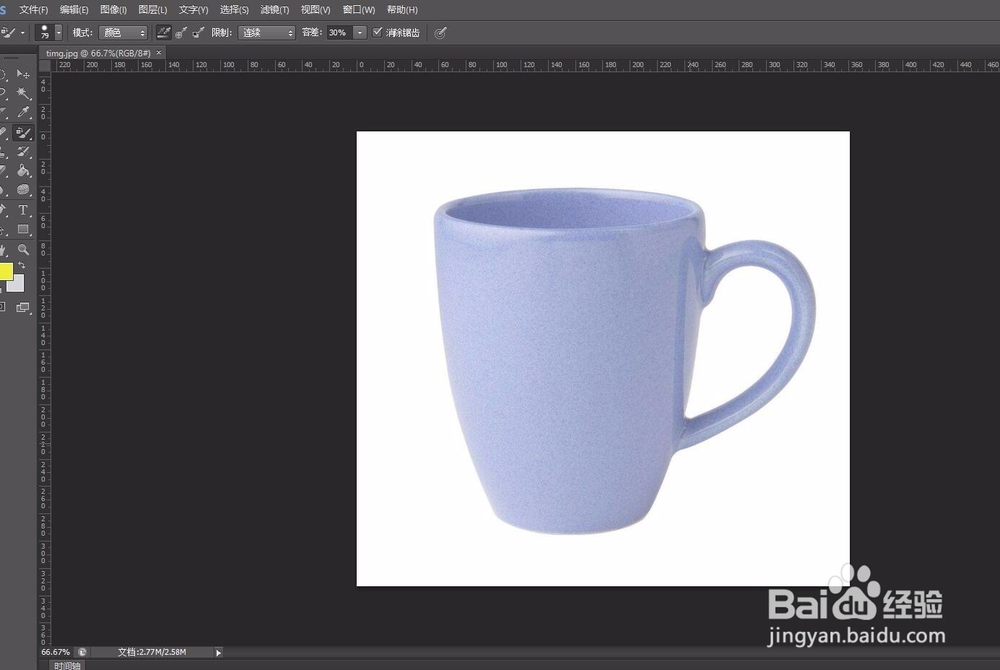This screenshot has width=1000, height=670.
Task: Select the Eyedropper tool
Action: [x=23, y=113]
